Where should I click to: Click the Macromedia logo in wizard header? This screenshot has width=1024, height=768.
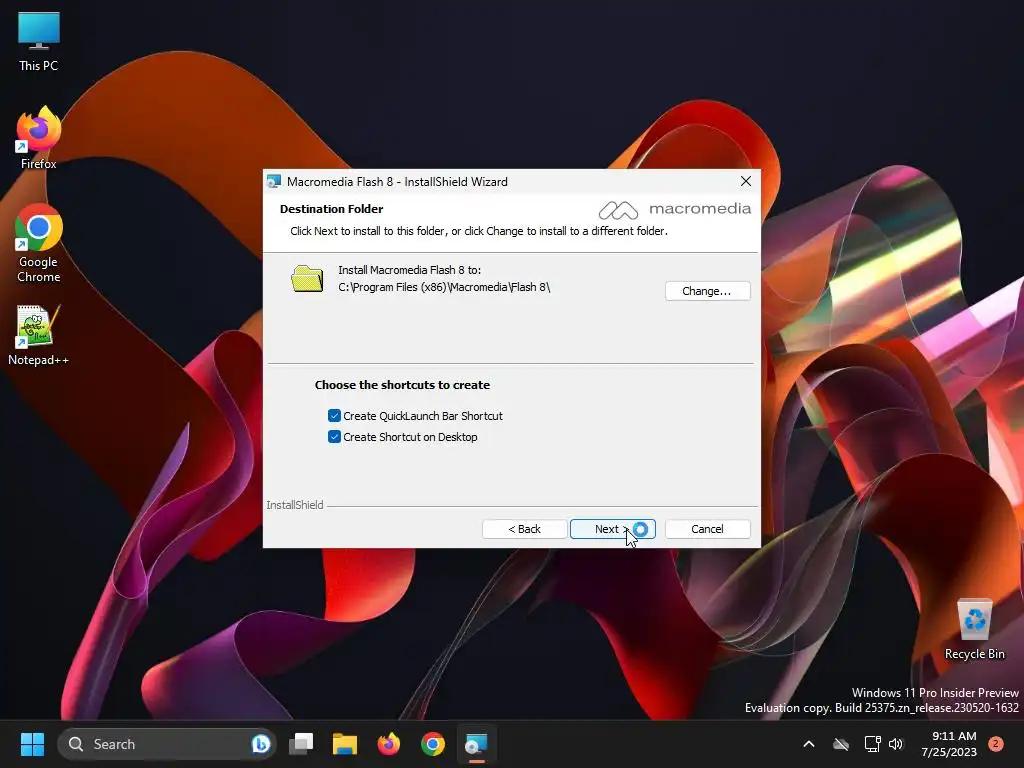675,210
